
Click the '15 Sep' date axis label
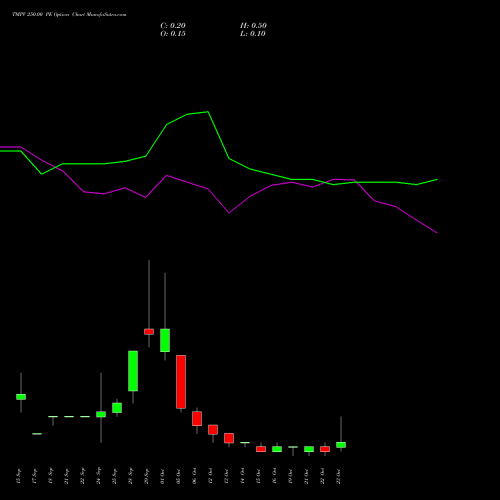point(18,476)
